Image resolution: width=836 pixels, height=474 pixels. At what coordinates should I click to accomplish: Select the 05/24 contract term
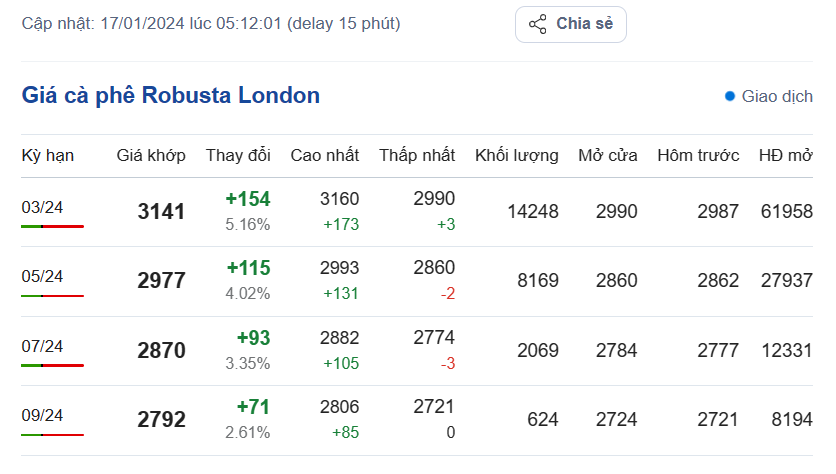tap(42, 276)
